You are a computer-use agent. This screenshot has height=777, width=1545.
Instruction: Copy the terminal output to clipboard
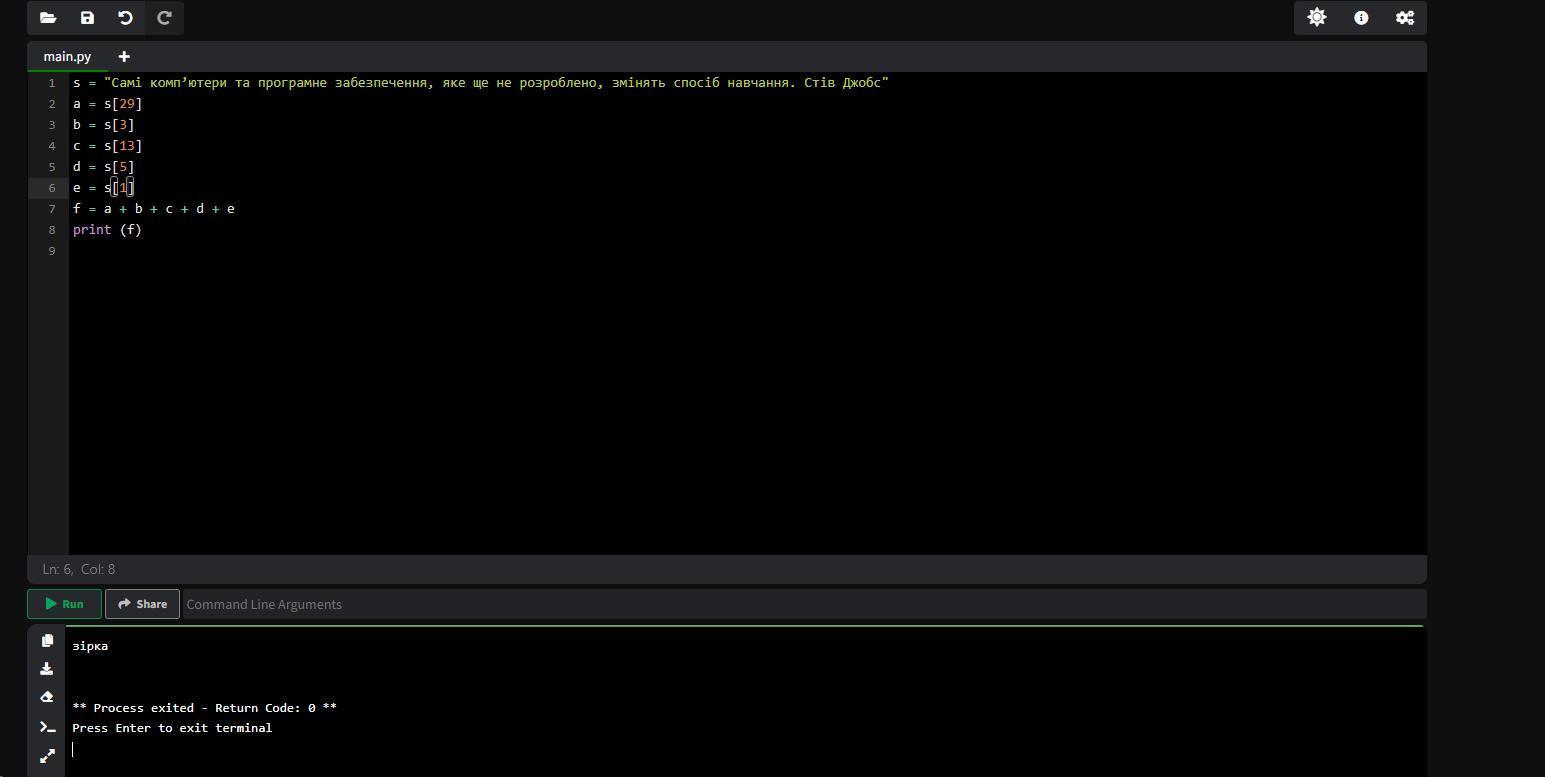(x=47, y=641)
